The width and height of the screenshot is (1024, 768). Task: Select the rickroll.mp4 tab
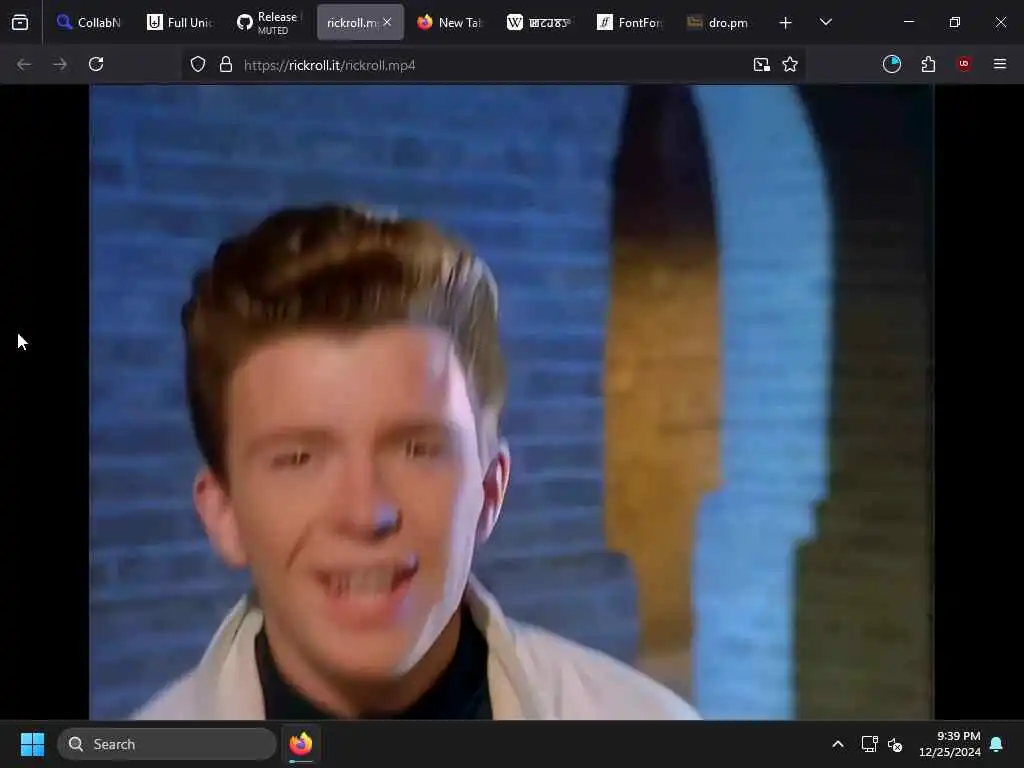pos(351,23)
